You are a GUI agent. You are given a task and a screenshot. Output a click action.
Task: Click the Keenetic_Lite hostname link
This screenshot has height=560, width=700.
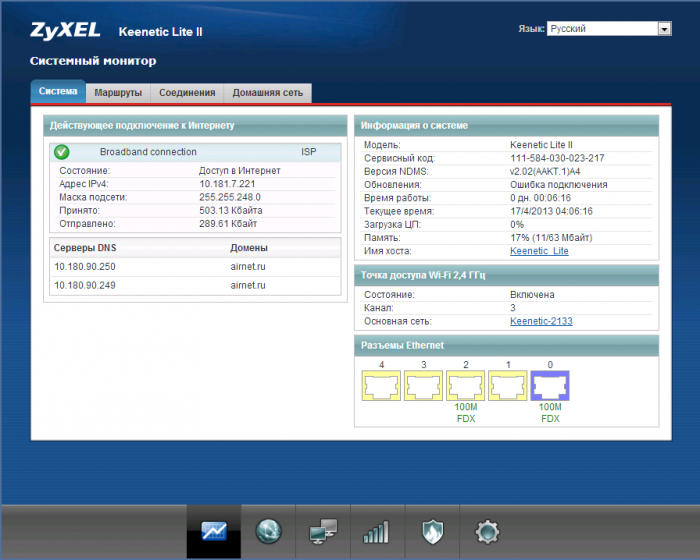pyautogui.click(x=538, y=251)
